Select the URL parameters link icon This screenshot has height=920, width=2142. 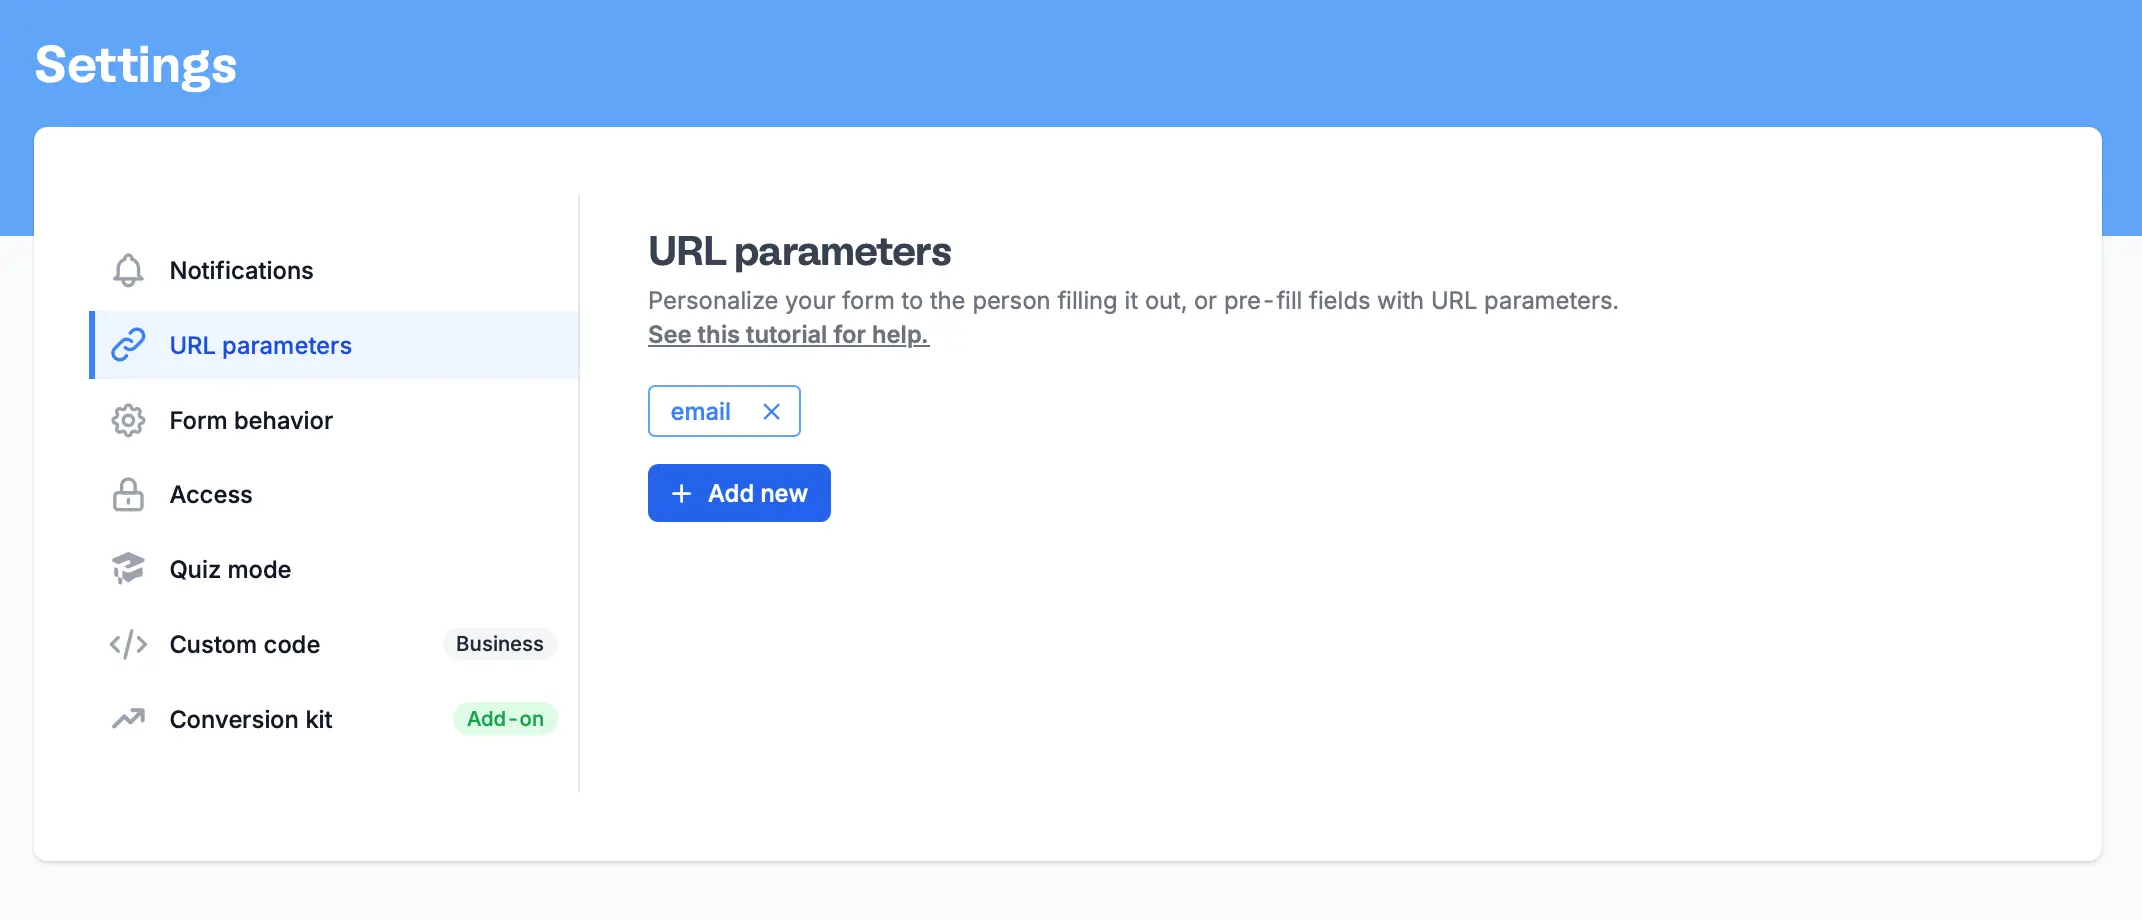click(128, 345)
